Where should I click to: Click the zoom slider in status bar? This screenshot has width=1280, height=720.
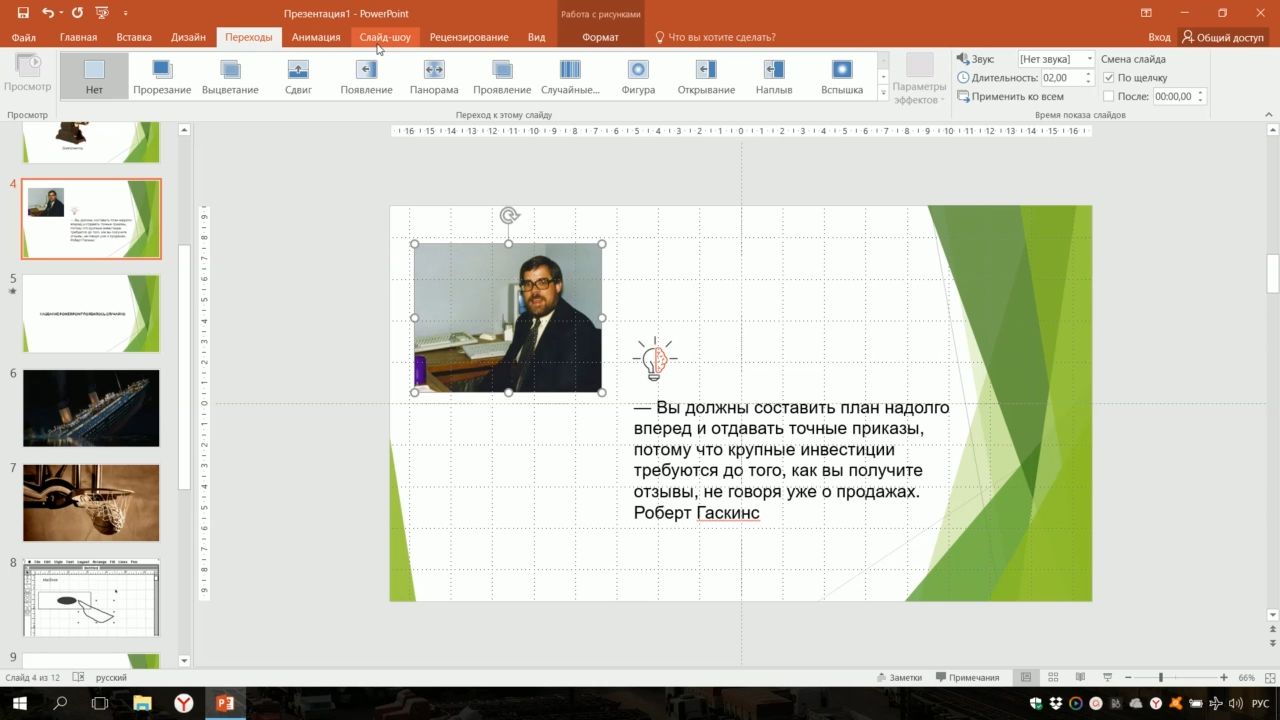tap(1160, 678)
